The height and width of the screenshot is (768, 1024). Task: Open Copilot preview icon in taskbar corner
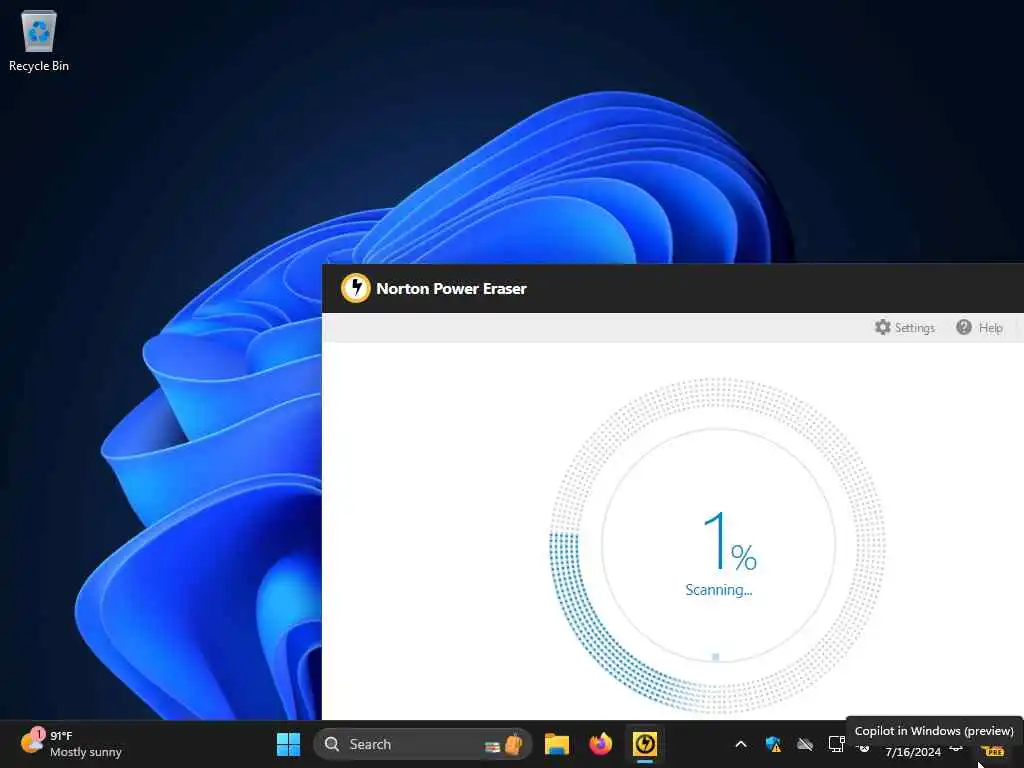point(993,751)
